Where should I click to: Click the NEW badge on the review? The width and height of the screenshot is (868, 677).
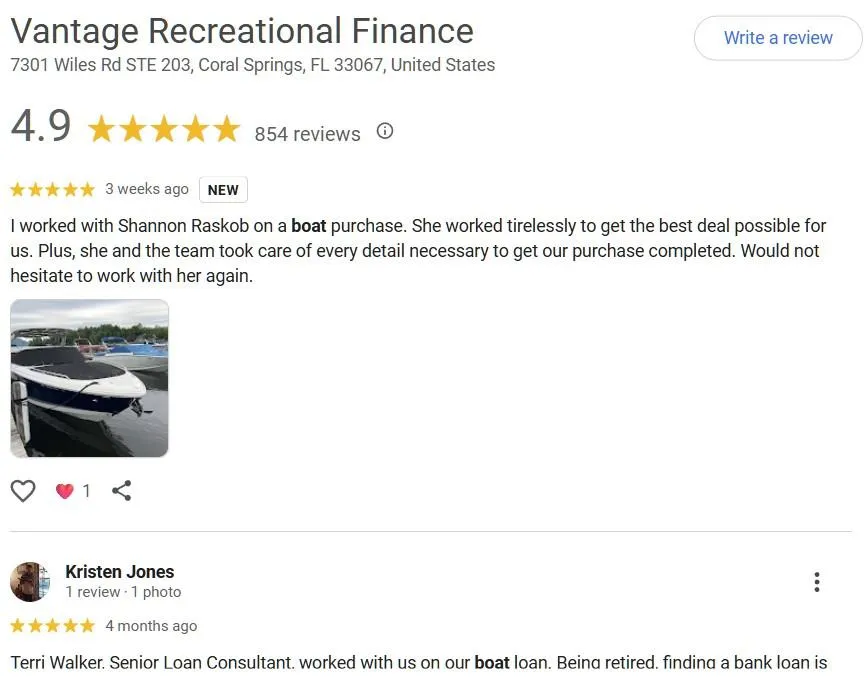tap(223, 190)
